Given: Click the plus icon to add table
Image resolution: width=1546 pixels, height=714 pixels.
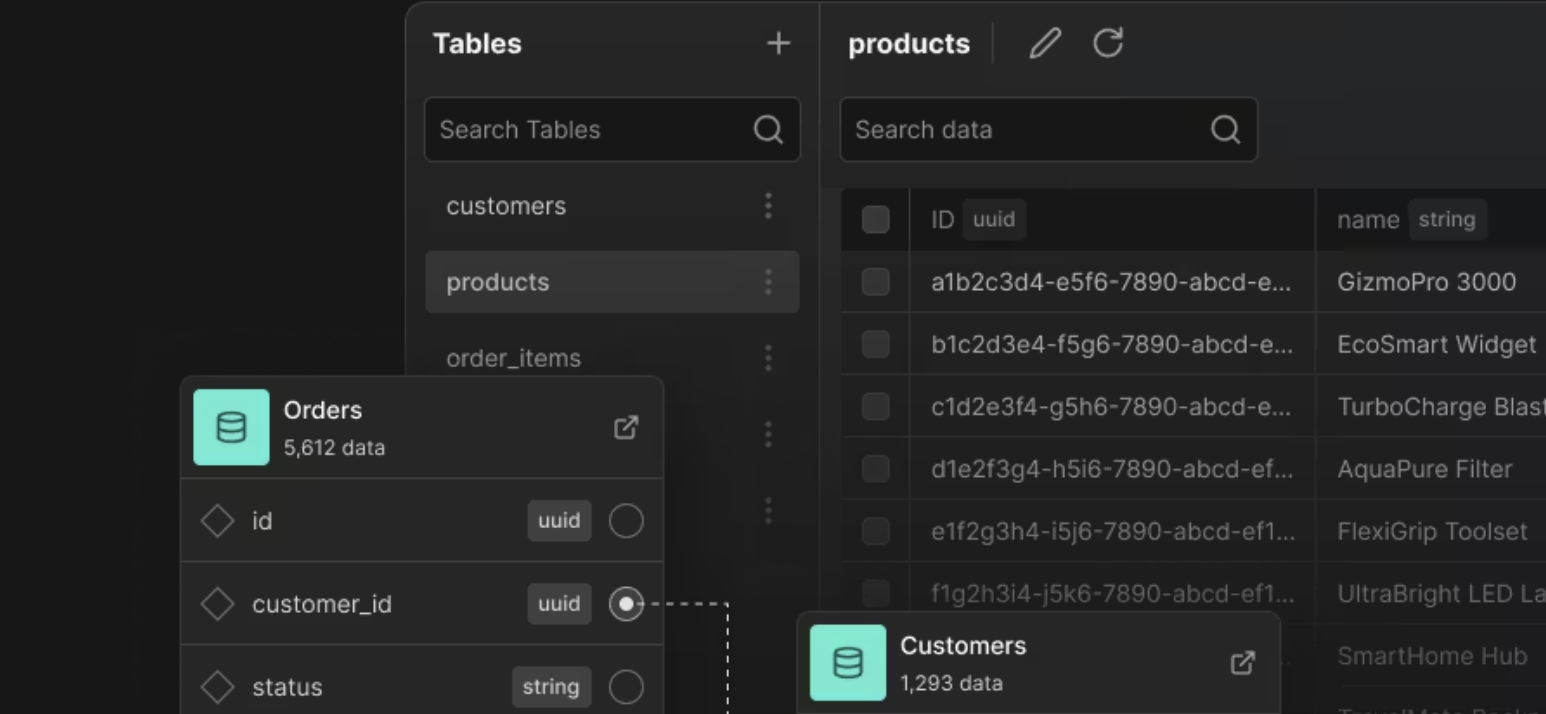Looking at the screenshot, I should pos(778,43).
